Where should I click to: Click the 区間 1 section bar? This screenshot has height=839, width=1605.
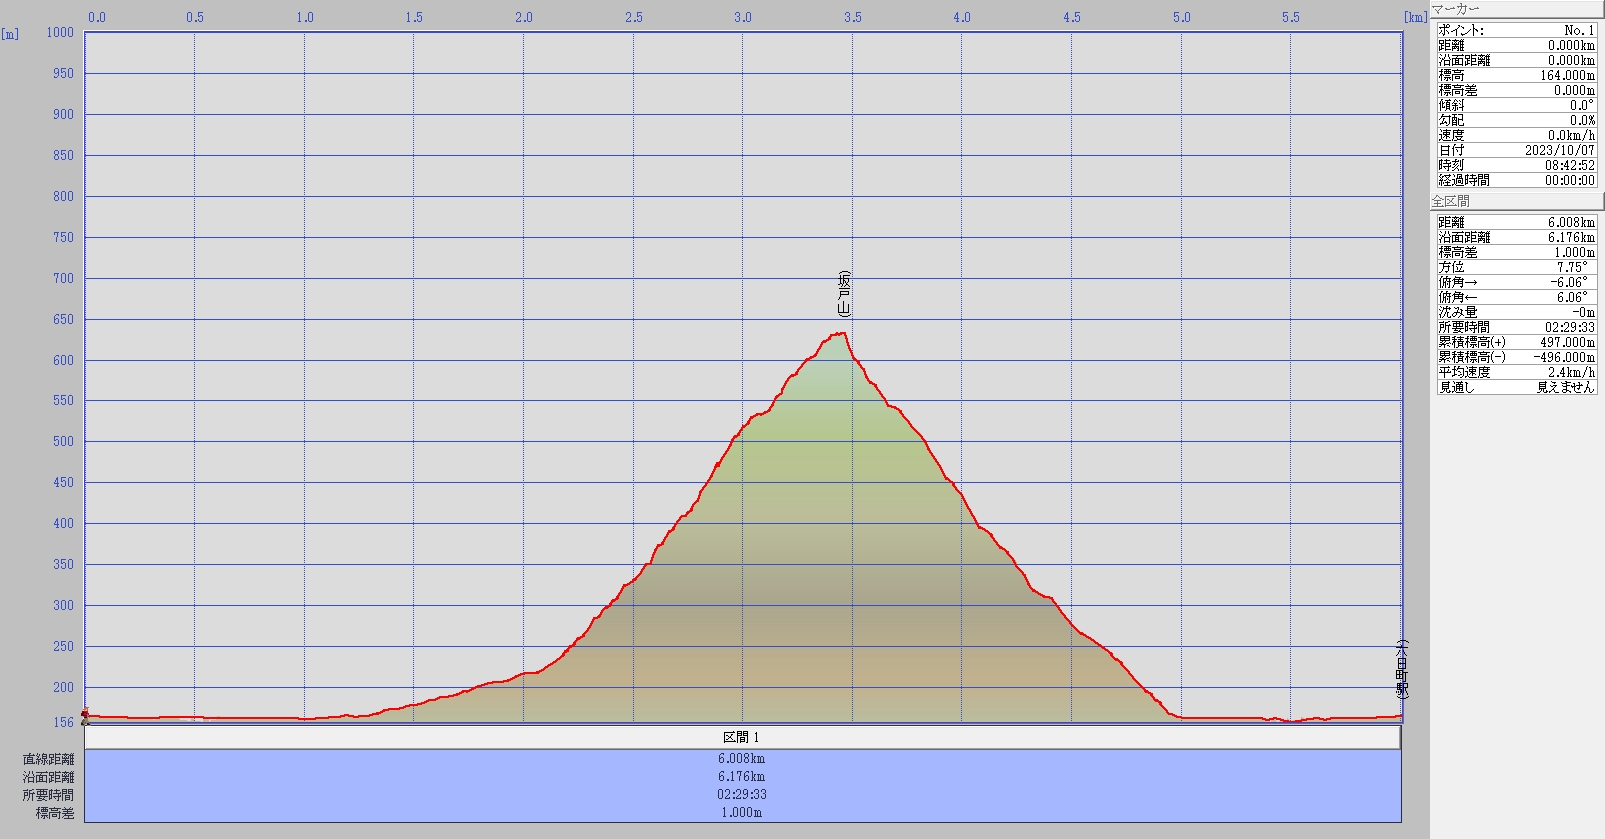coord(742,737)
